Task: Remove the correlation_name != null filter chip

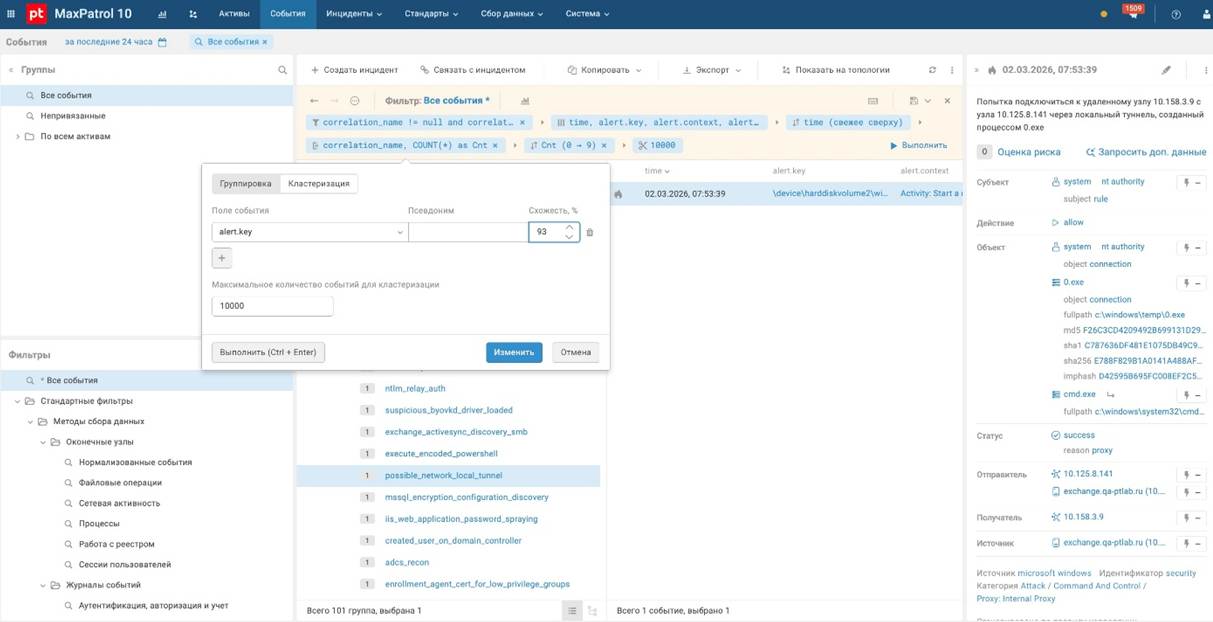Action: point(522,122)
